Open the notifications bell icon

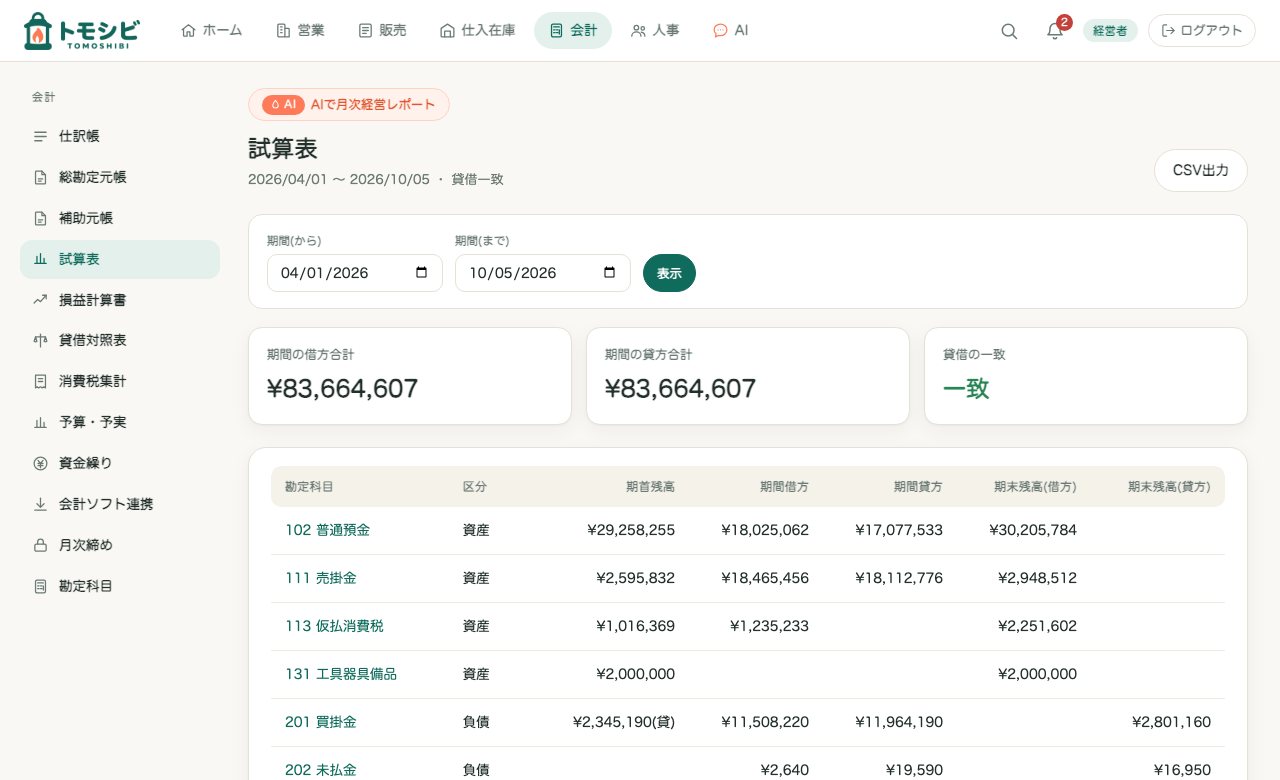pyautogui.click(x=1055, y=31)
